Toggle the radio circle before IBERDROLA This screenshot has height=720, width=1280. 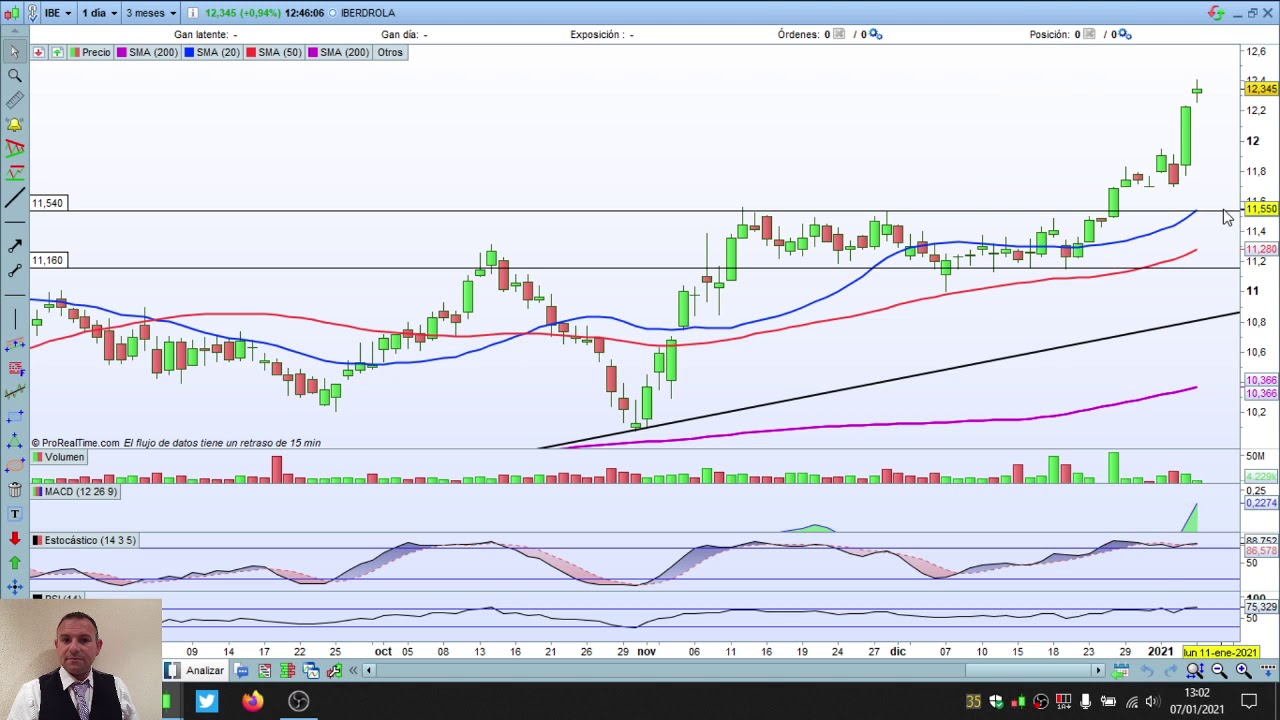click(x=332, y=13)
